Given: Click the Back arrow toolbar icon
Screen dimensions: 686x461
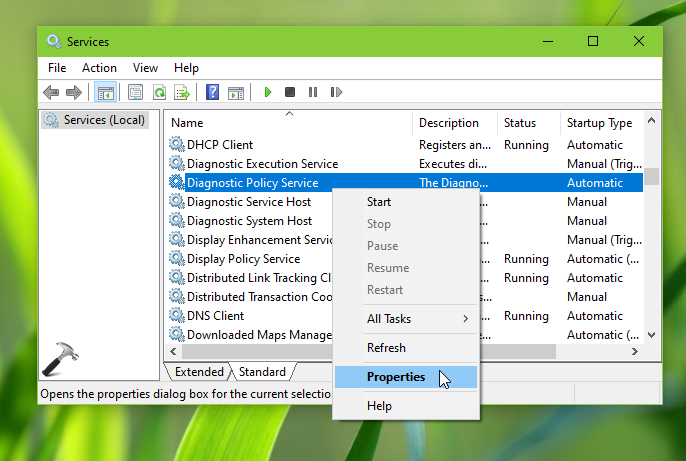Looking at the screenshot, I should click(x=51, y=92).
